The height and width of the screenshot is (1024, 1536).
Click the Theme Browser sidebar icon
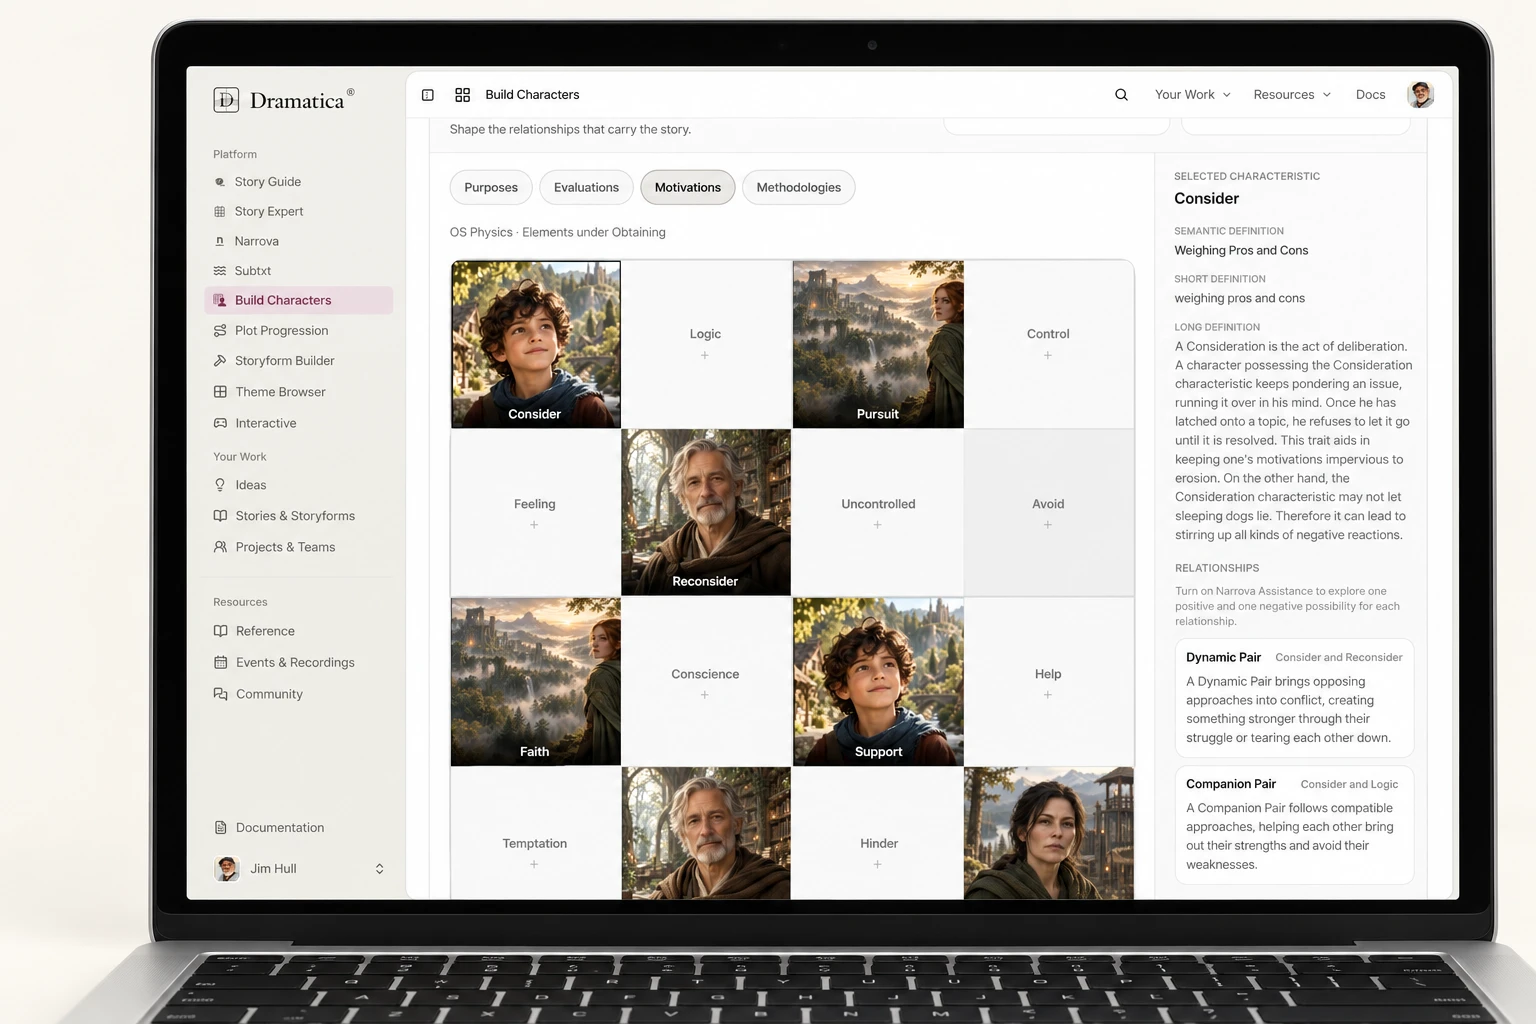[220, 392]
